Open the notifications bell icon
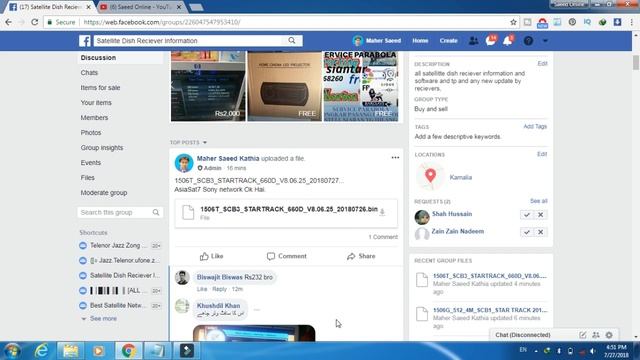This screenshot has width=640, height=360. pyautogui.click(x=508, y=41)
